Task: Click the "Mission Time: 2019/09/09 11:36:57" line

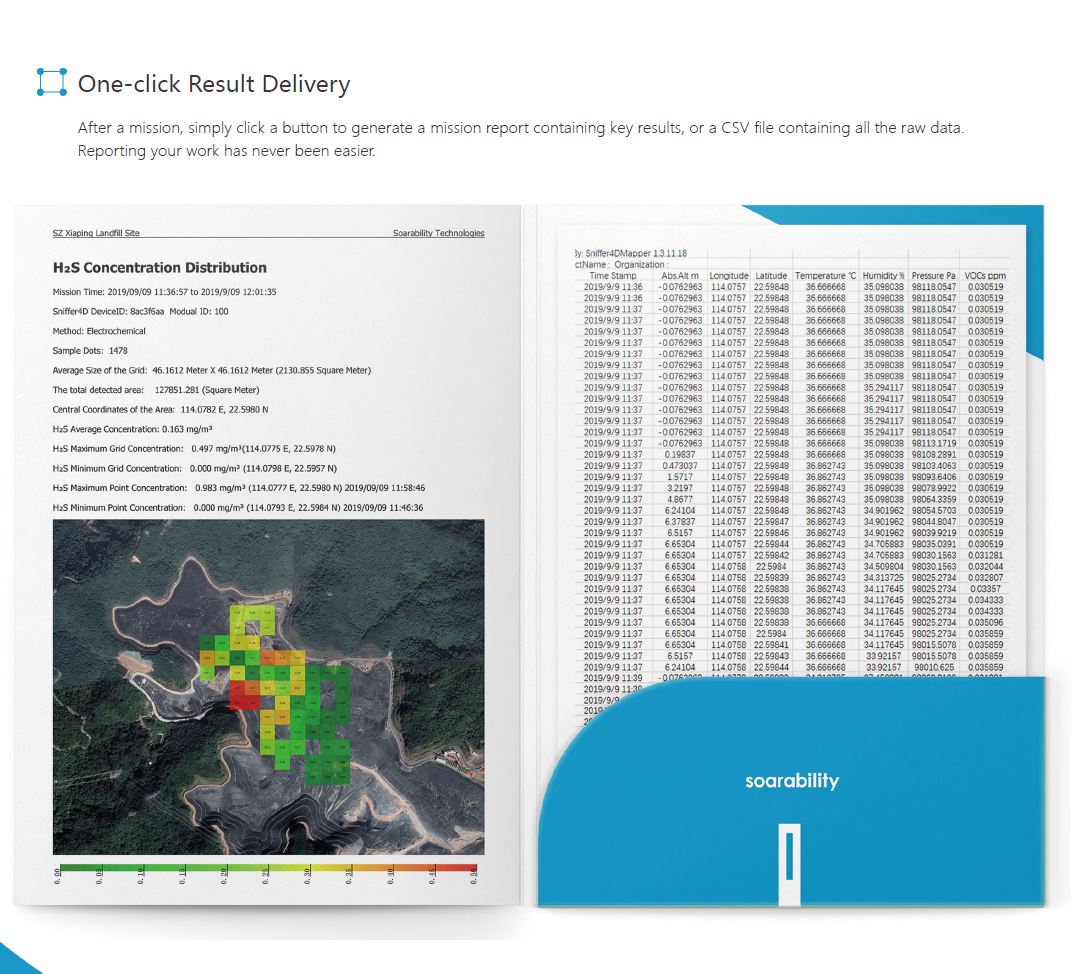Action: click(164, 292)
